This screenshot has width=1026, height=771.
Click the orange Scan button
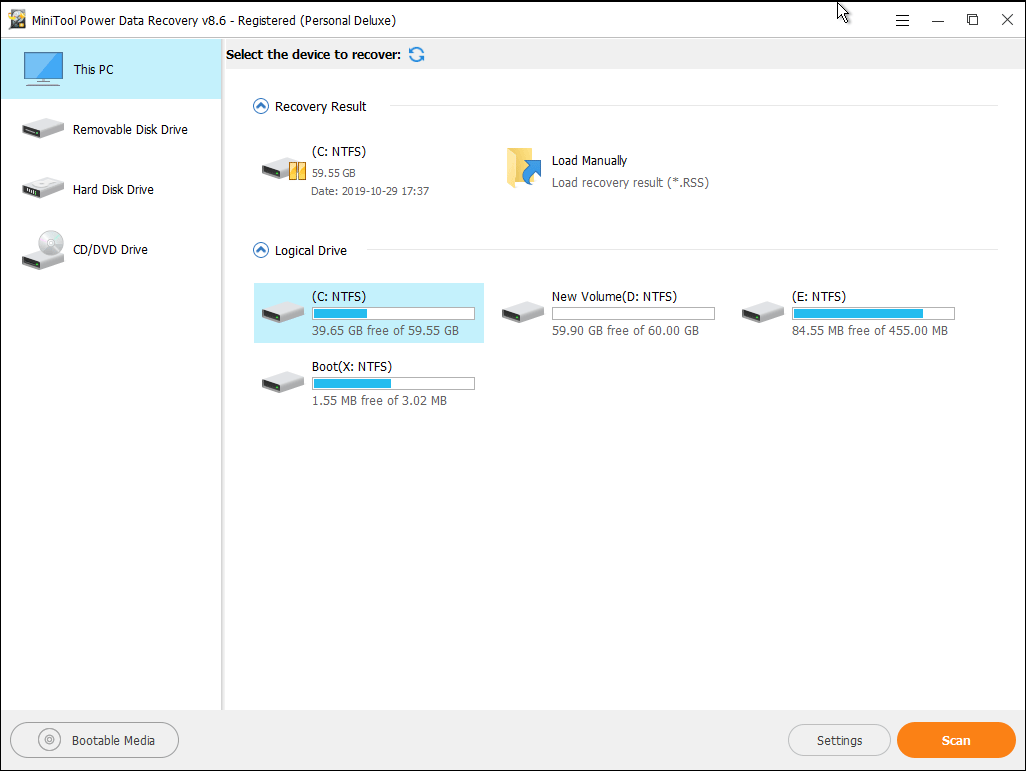click(955, 740)
